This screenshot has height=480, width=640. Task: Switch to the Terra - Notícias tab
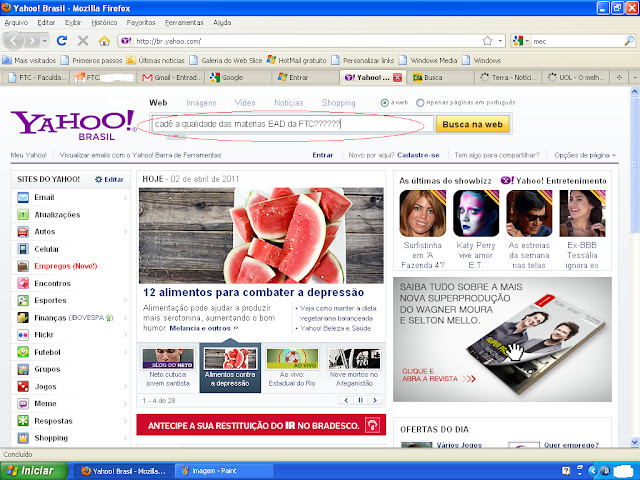pyautogui.click(x=508, y=77)
